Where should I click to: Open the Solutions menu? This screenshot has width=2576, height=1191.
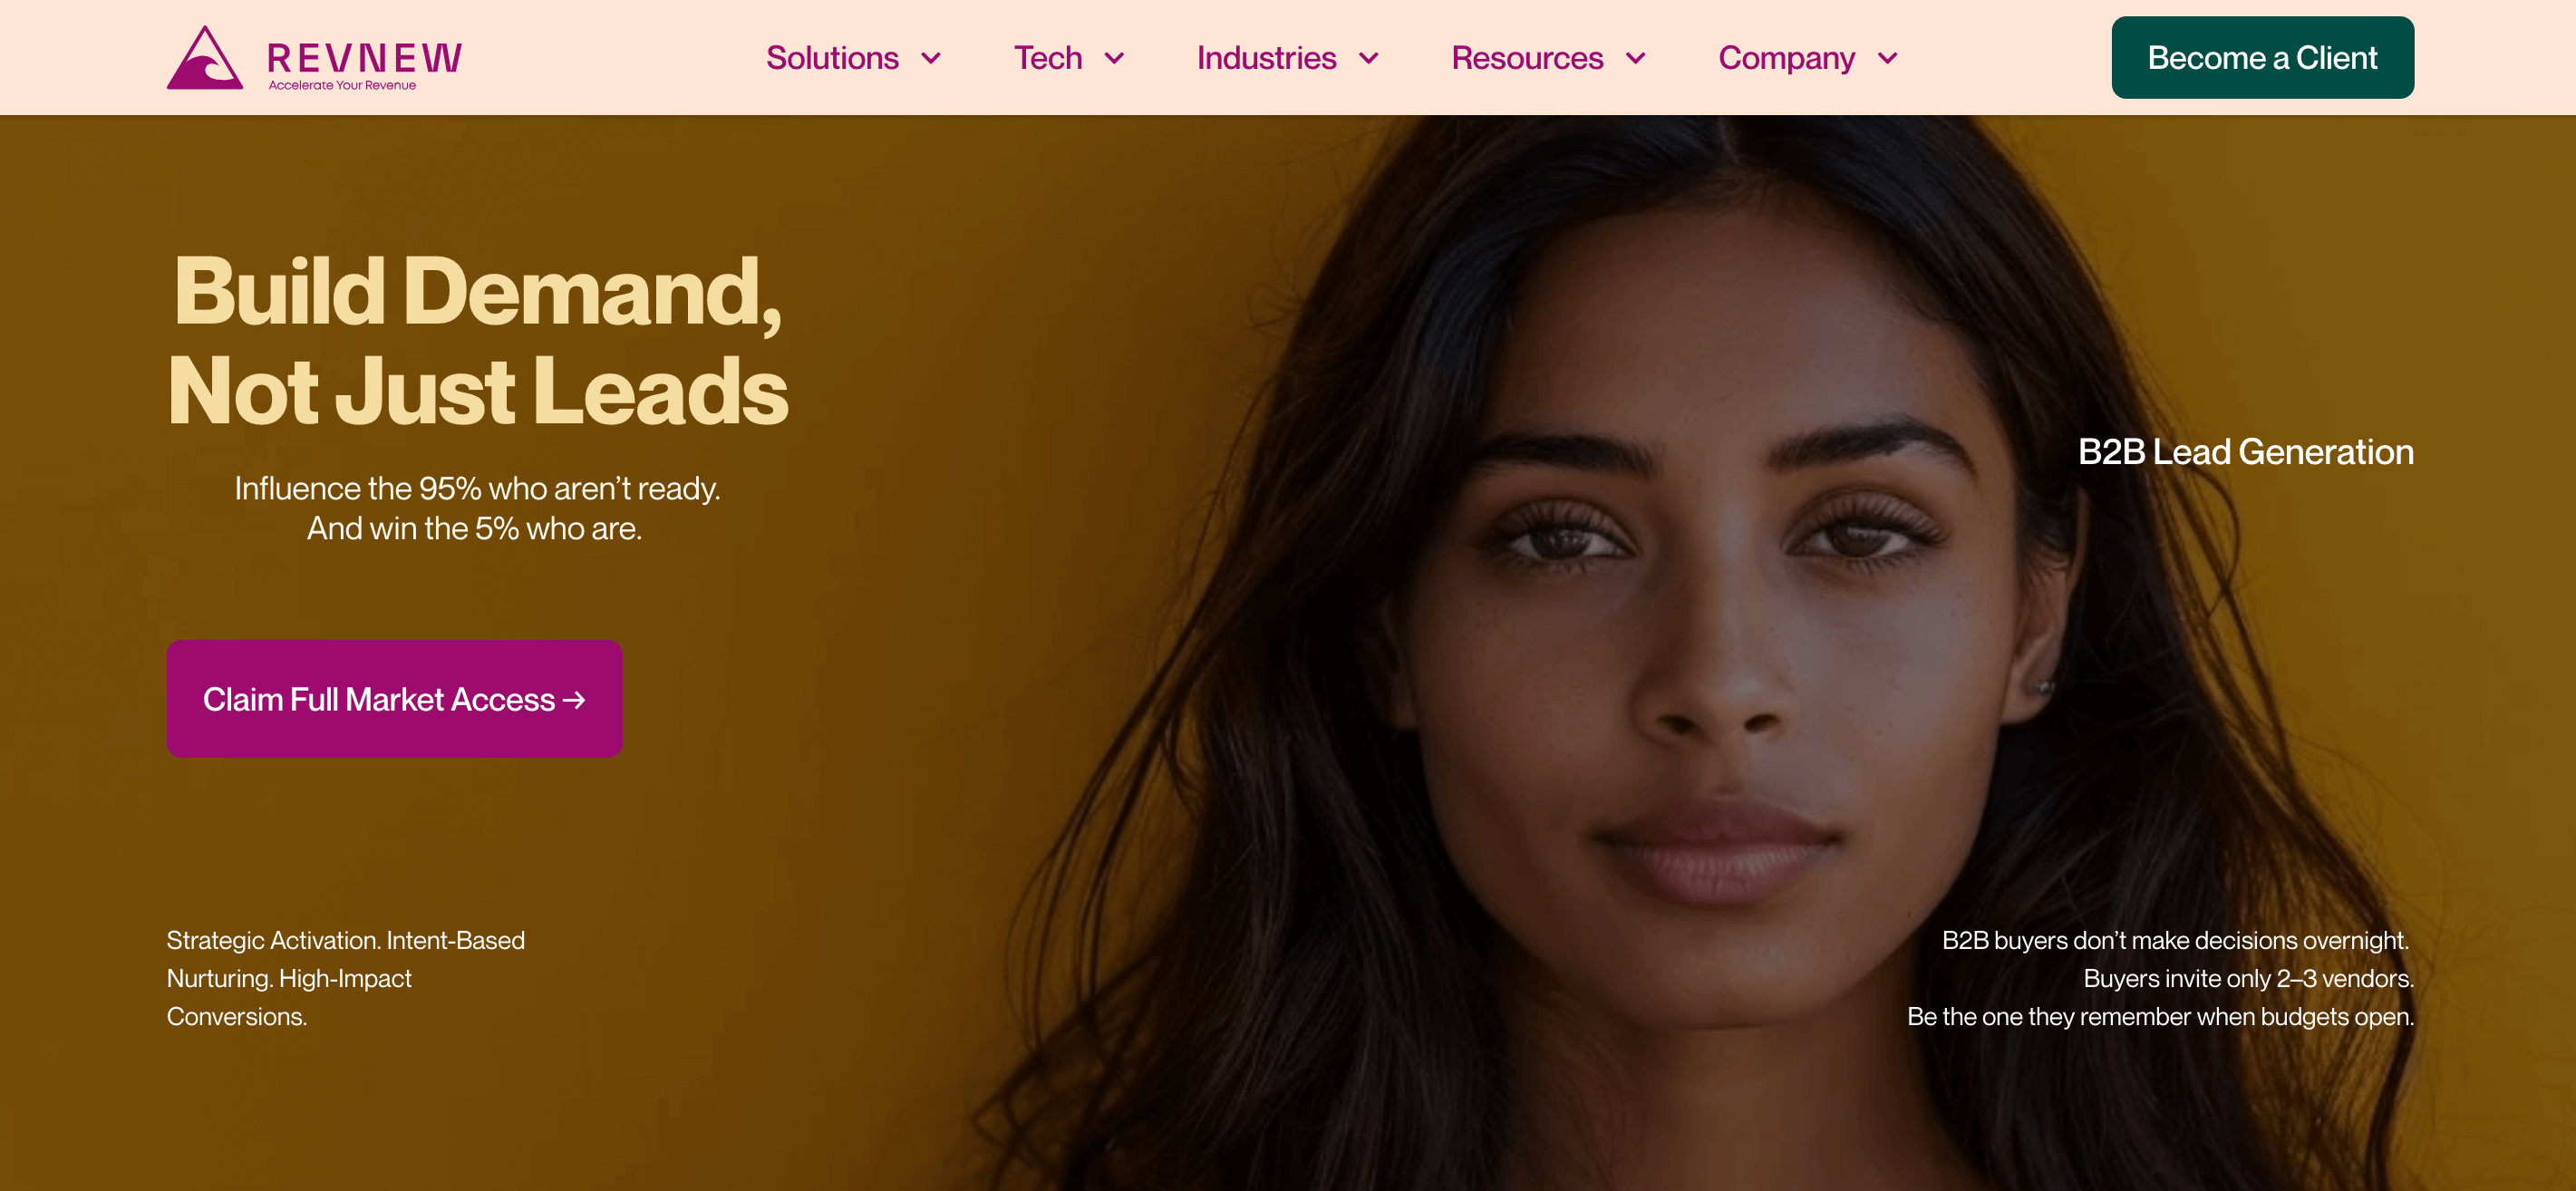[x=832, y=58]
